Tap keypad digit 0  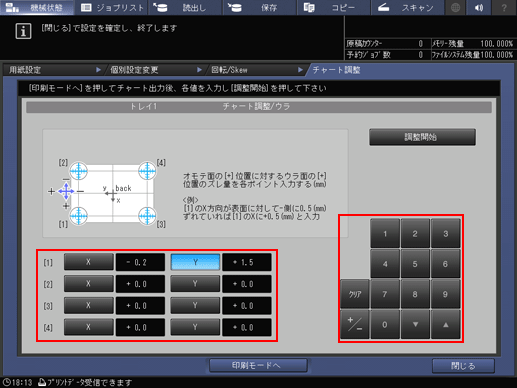[385, 324]
